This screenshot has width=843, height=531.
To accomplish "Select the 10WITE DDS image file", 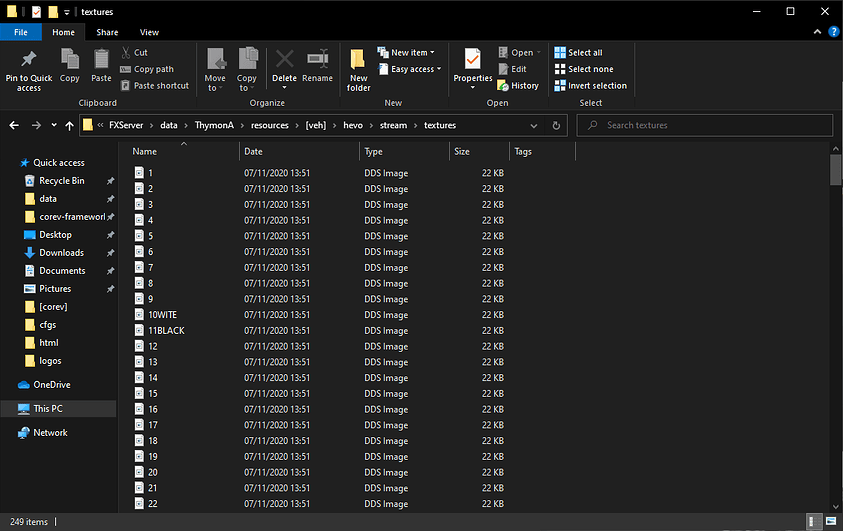I will pyautogui.click(x=162, y=315).
